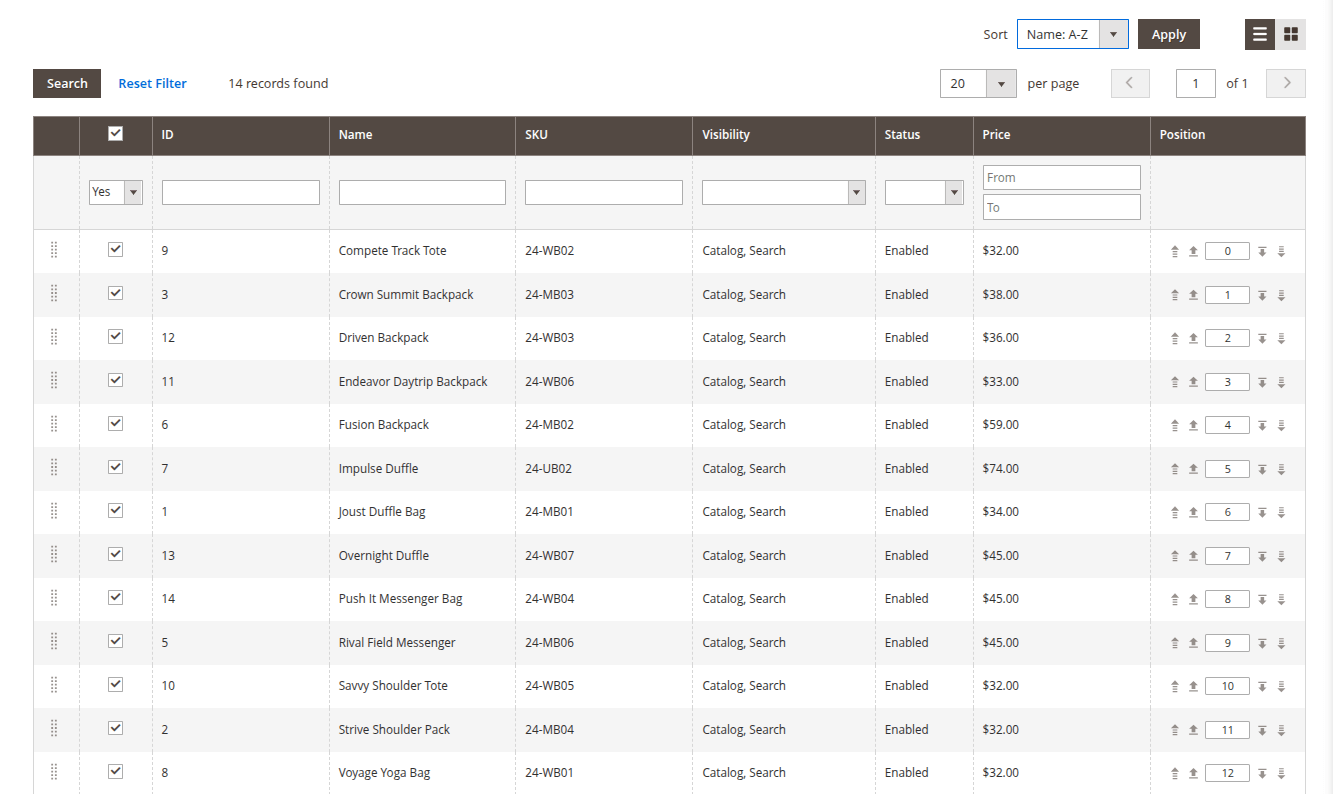Open the per page count dropdown

pos(978,84)
